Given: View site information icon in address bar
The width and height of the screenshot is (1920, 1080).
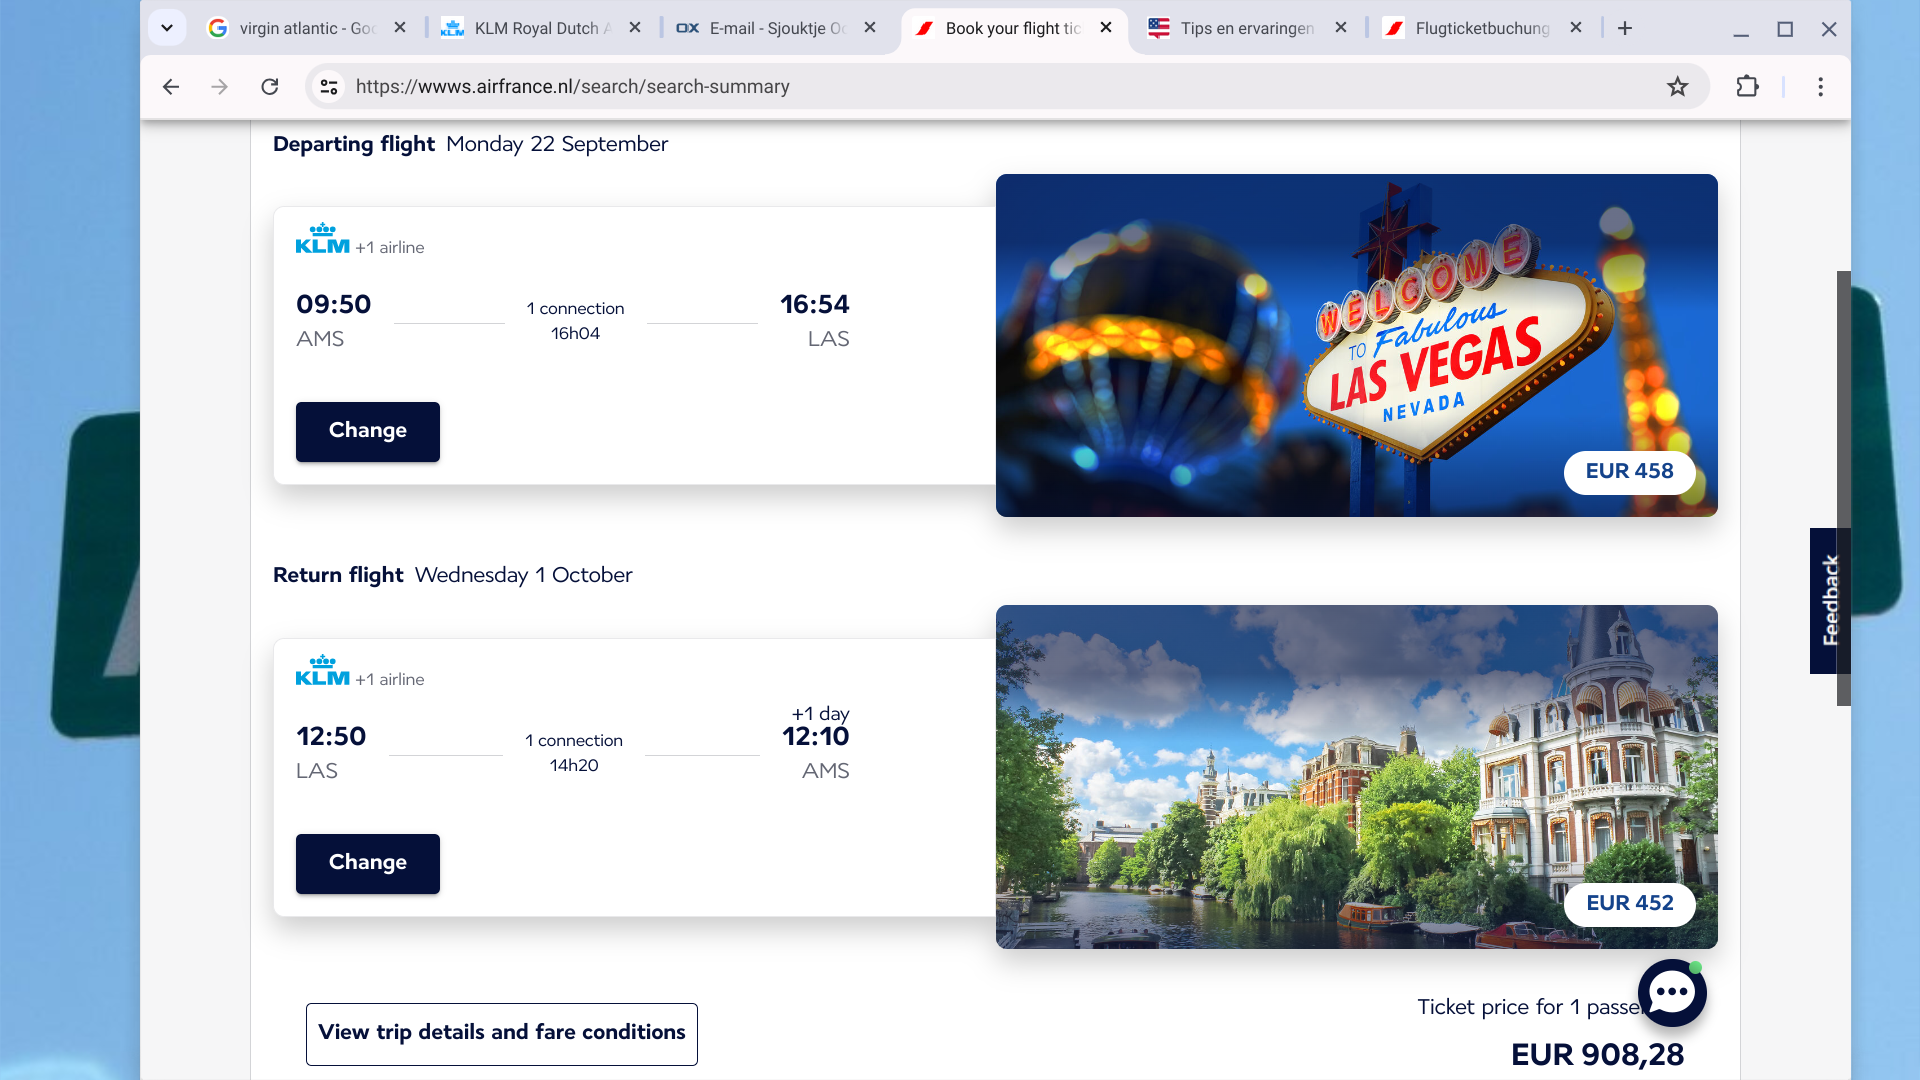Looking at the screenshot, I should click(x=329, y=87).
